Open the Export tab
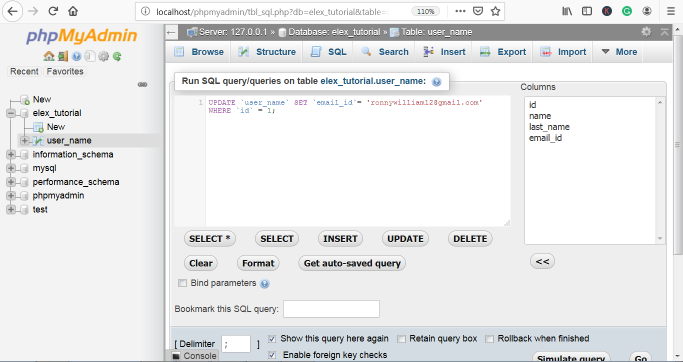 click(503, 52)
